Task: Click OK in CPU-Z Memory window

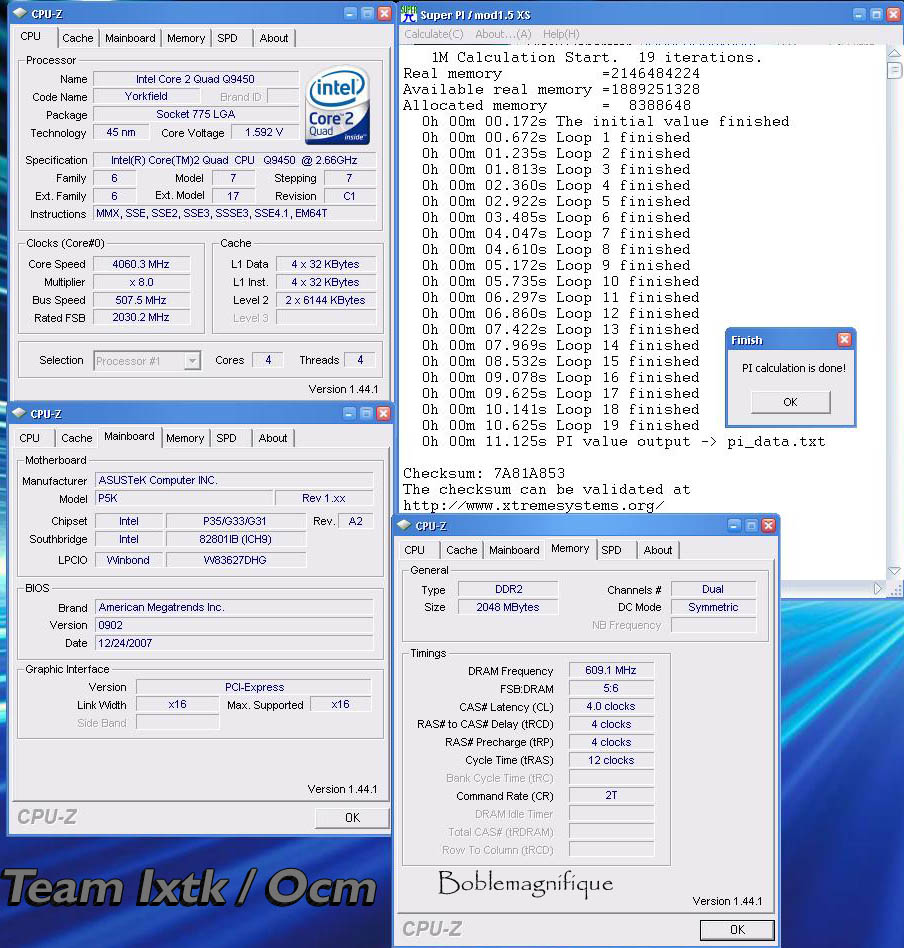Action: pos(737,930)
